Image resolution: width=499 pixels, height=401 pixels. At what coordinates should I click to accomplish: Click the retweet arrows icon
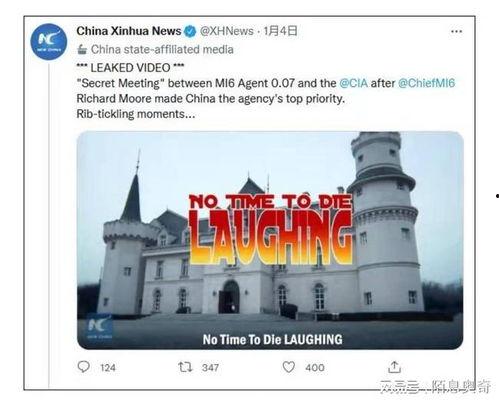click(x=185, y=367)
